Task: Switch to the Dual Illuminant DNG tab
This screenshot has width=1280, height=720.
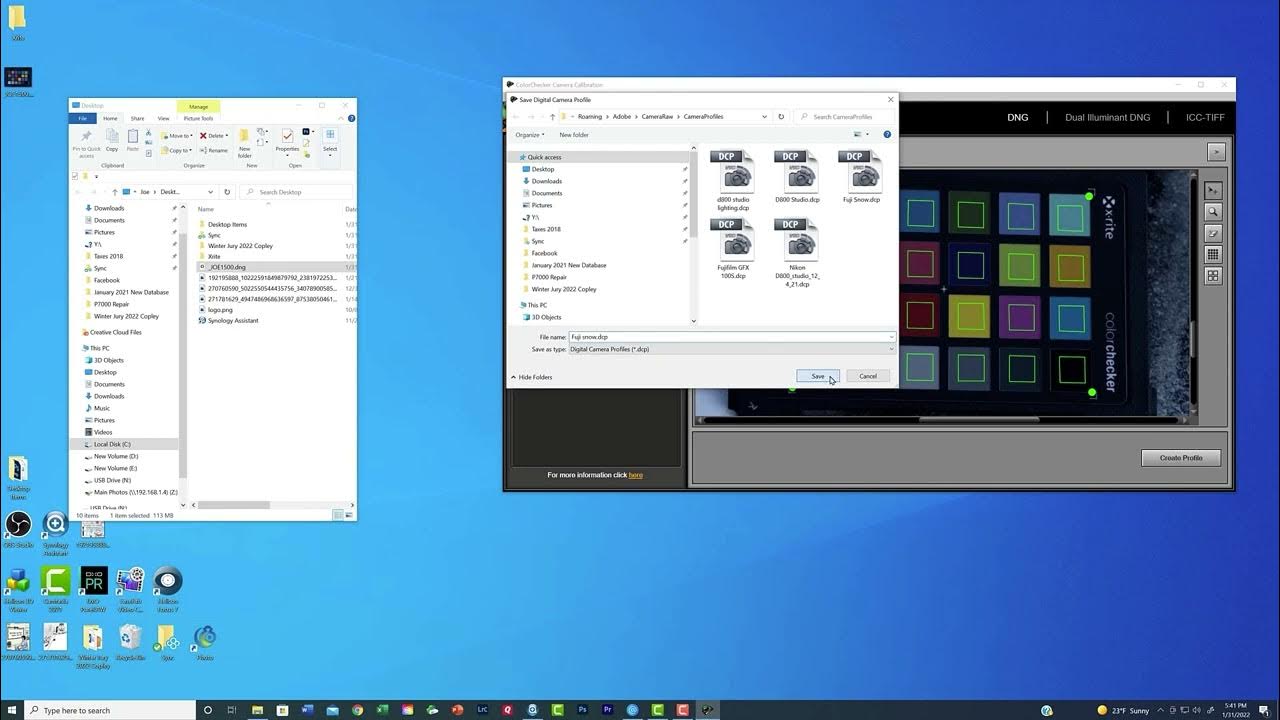Action: (1107, 117)
